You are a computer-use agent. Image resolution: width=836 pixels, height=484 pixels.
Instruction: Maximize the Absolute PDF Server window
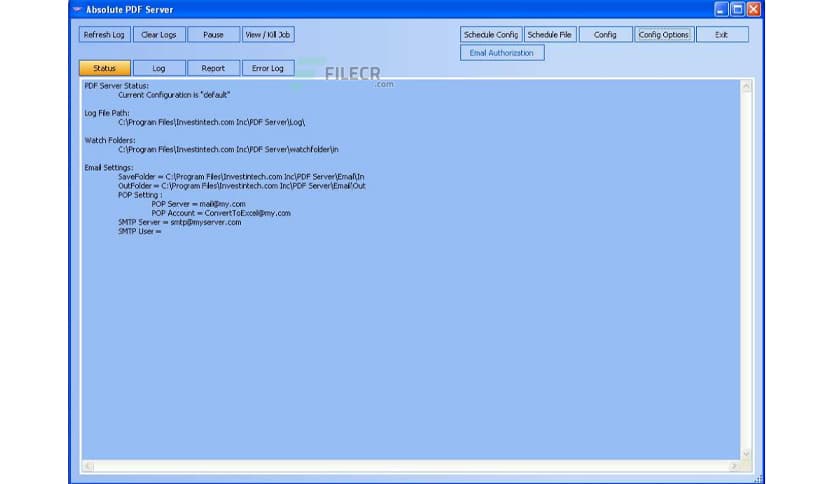[737, 10]
